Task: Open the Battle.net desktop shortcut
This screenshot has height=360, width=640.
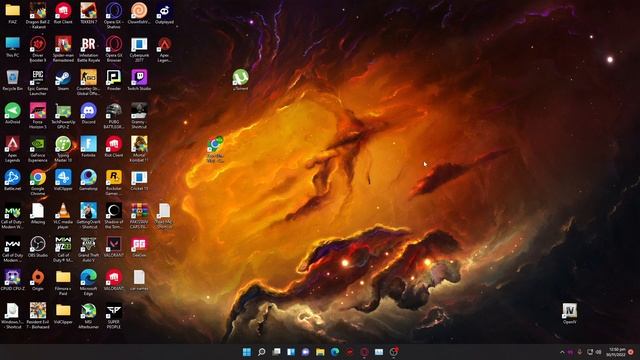Action: coord(13,180)
